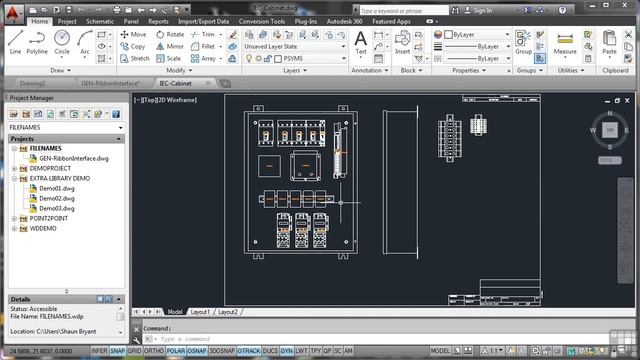Toggle ORTHO mode in status bar
The width and height of the screenshot is (640, 360).
click(x=154, y=351)
